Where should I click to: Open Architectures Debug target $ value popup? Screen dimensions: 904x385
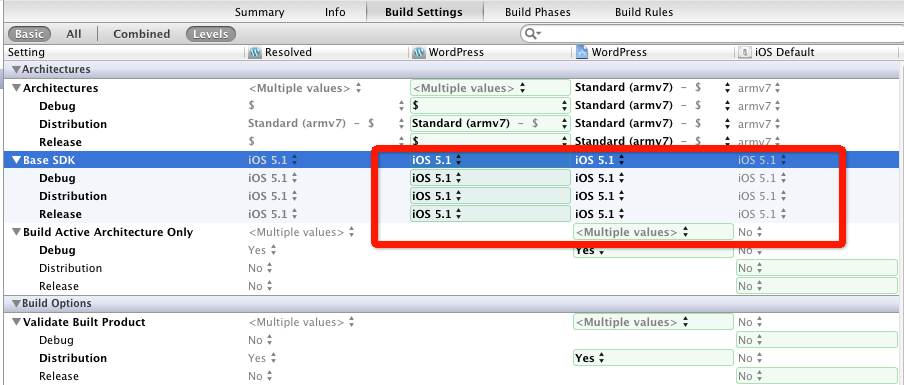tap(489, 106)
